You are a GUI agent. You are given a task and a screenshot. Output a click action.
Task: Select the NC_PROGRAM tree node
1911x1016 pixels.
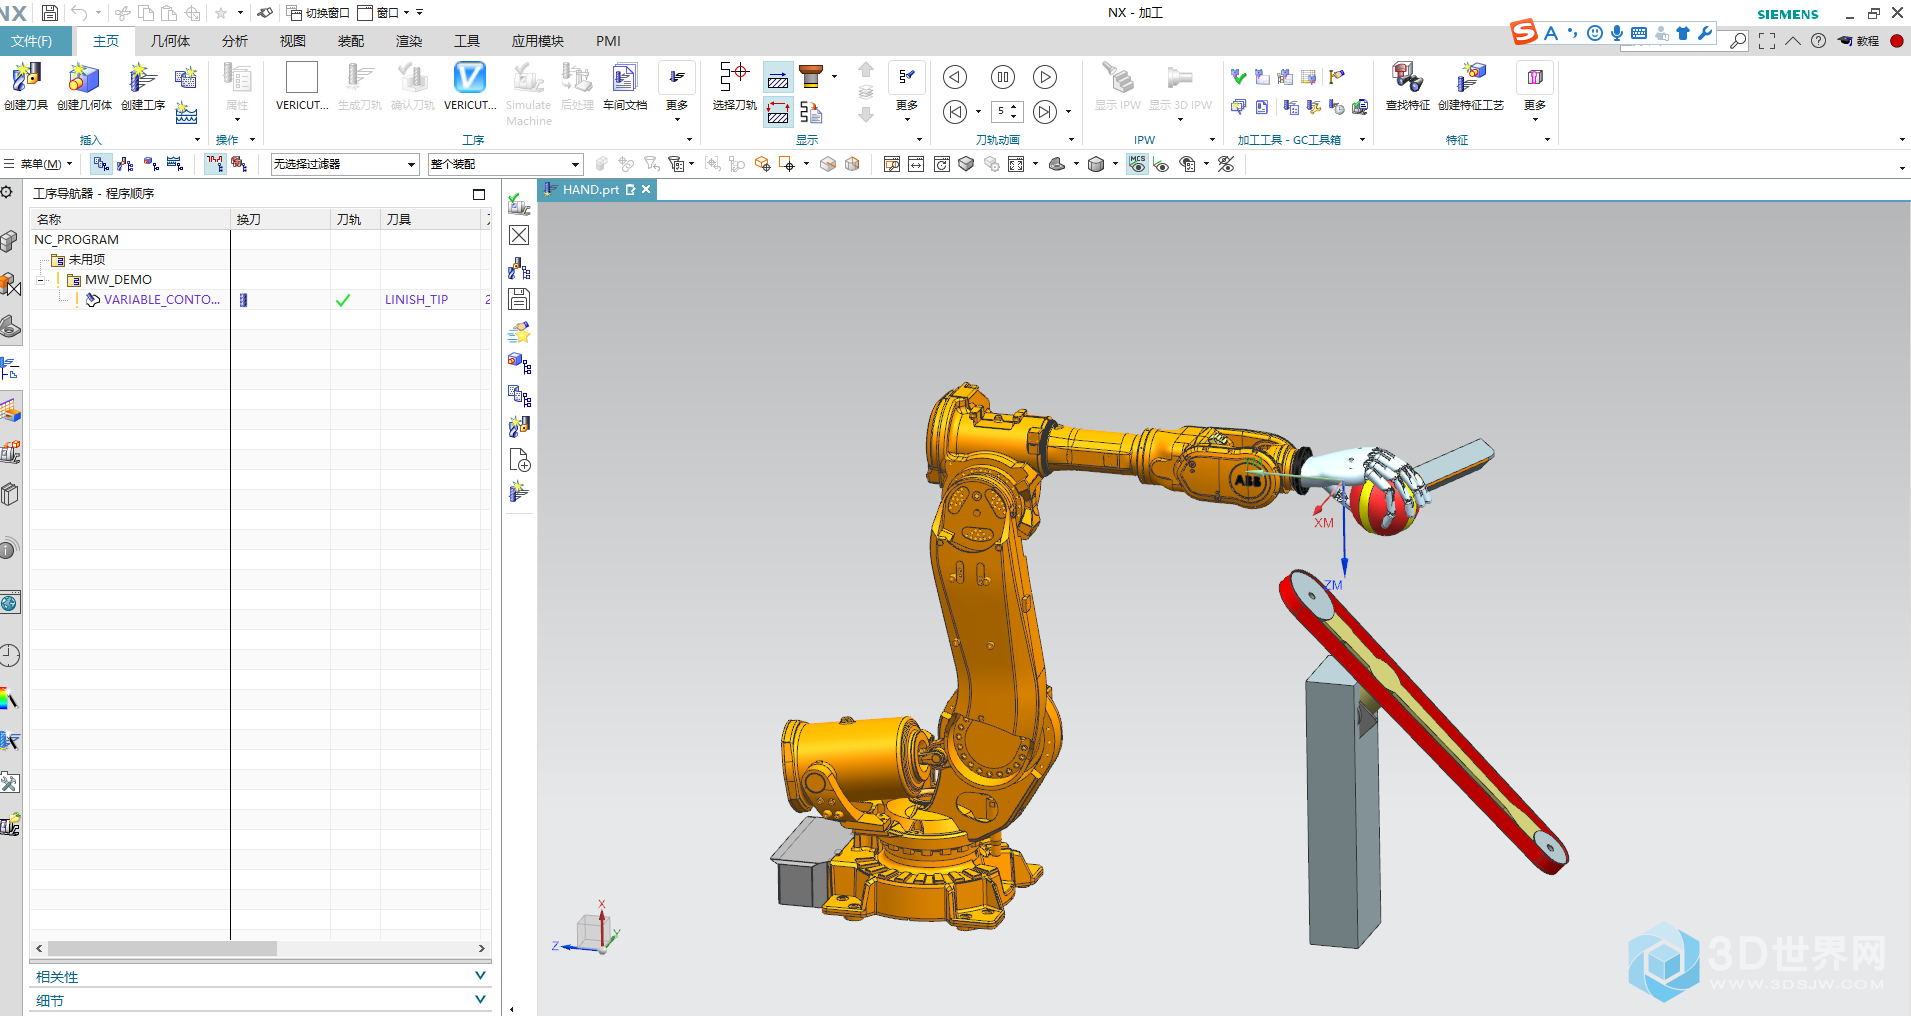tap(76, 239)
